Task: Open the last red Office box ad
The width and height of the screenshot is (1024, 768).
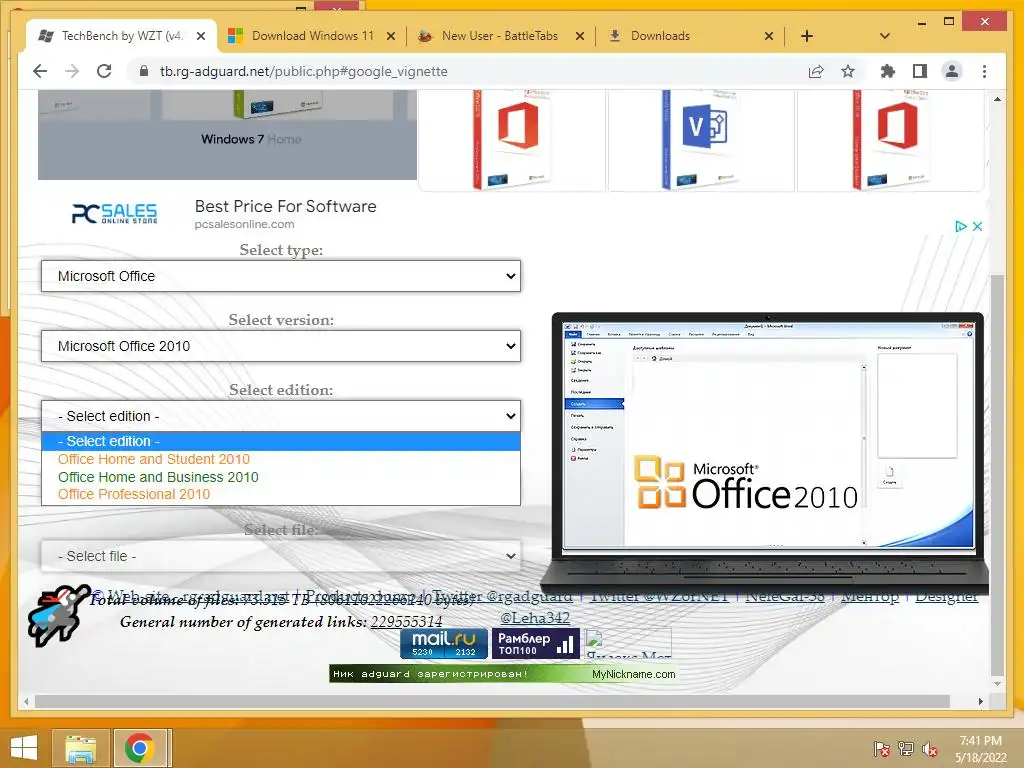Action: point(891,140)
